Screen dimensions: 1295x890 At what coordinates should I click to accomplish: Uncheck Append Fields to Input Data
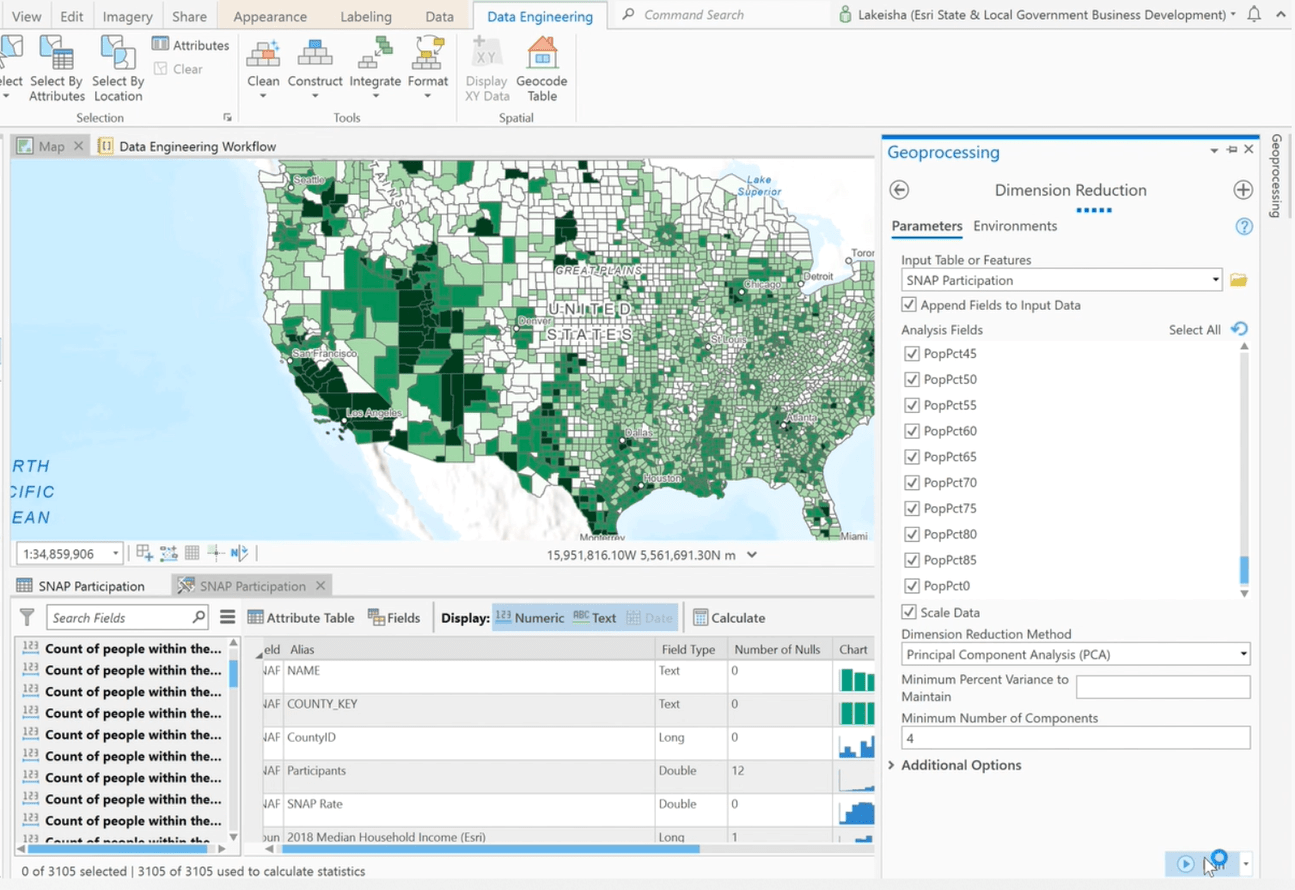coord(908,305)
